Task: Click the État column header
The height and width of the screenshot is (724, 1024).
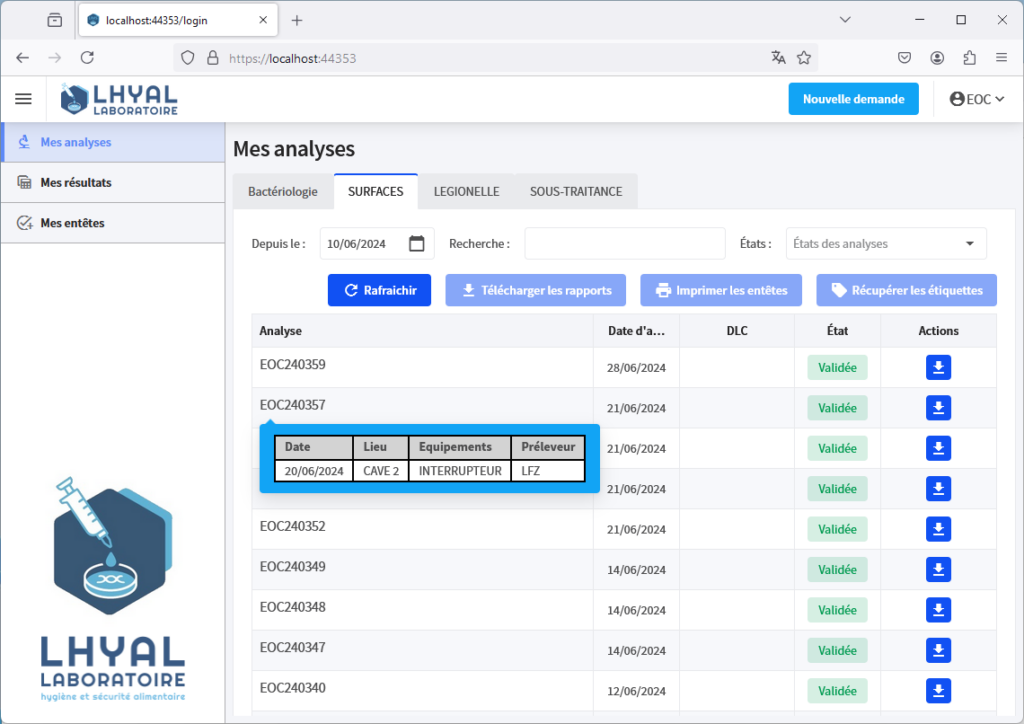Action: (x=837, y=330)
